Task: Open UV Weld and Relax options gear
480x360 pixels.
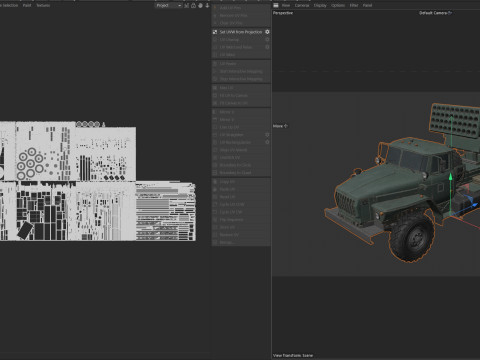Action: click(x=267, y=47)
